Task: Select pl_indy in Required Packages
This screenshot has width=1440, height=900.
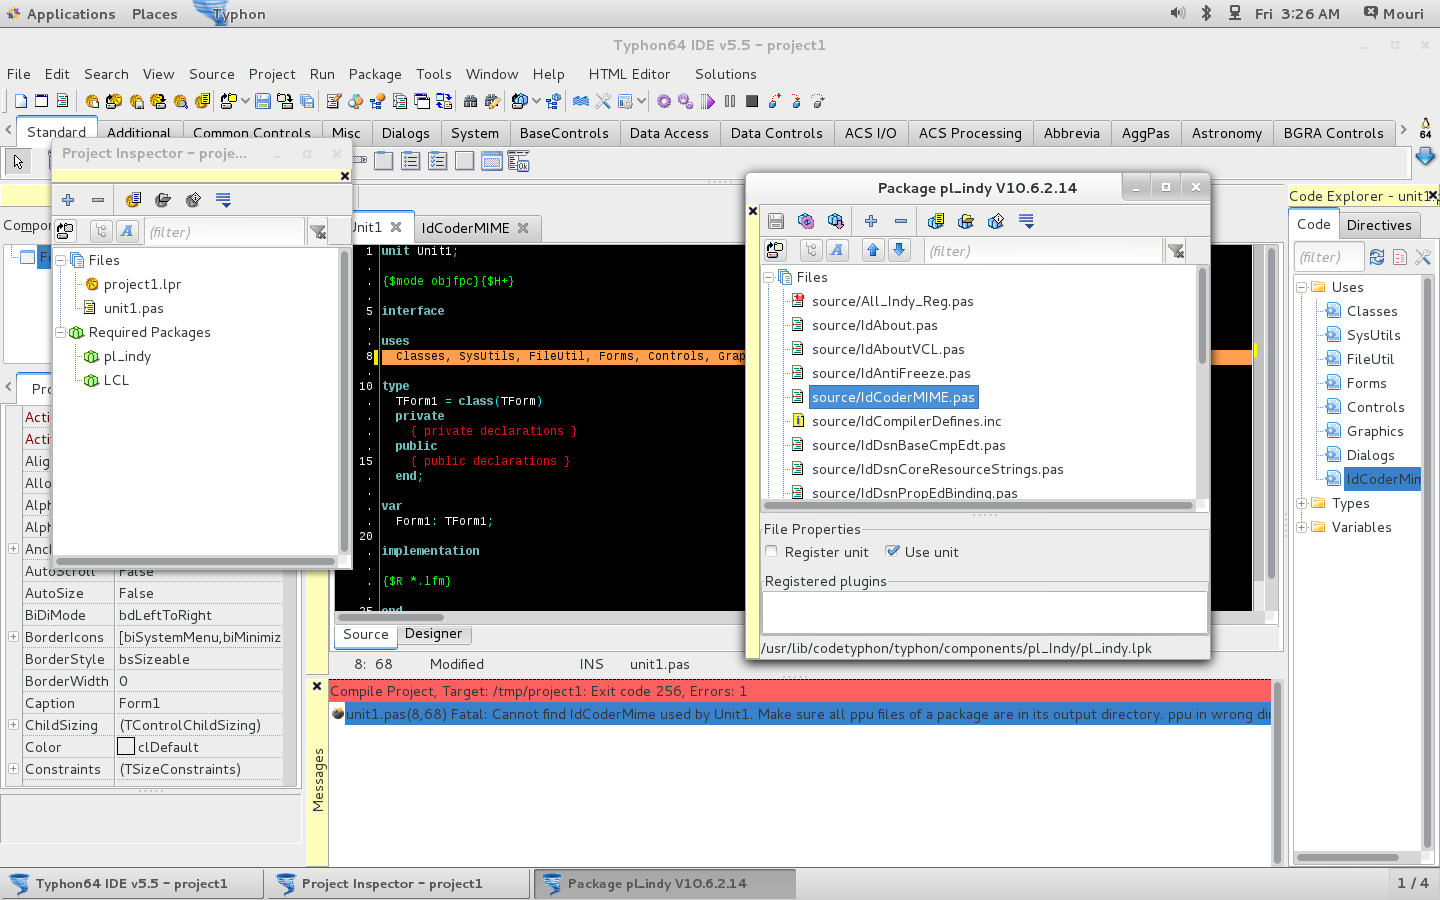Action: (x=127, y=356)
